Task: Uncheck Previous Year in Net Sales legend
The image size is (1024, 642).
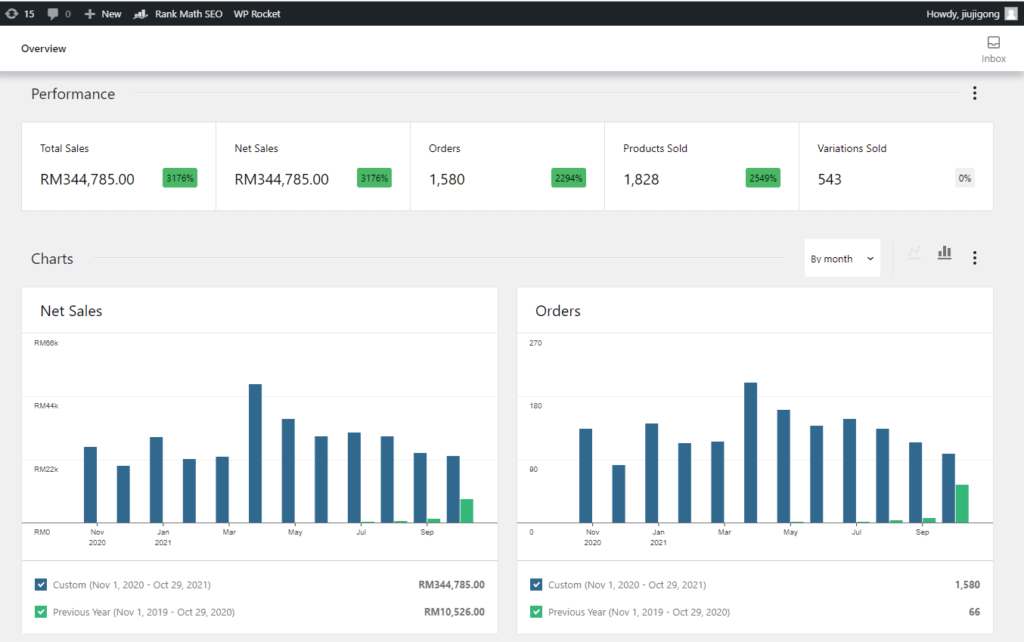Action: [x=41, y=612]
